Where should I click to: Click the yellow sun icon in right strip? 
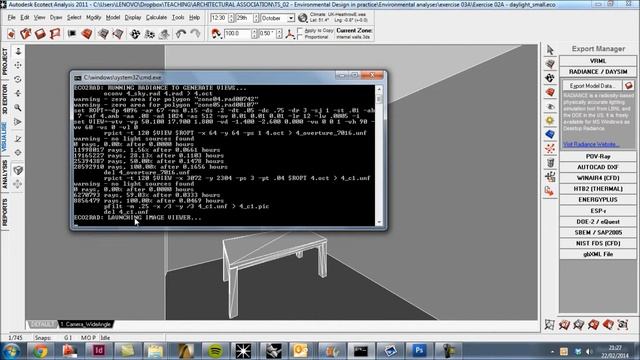pyautogui.click(x=550, y=120)
